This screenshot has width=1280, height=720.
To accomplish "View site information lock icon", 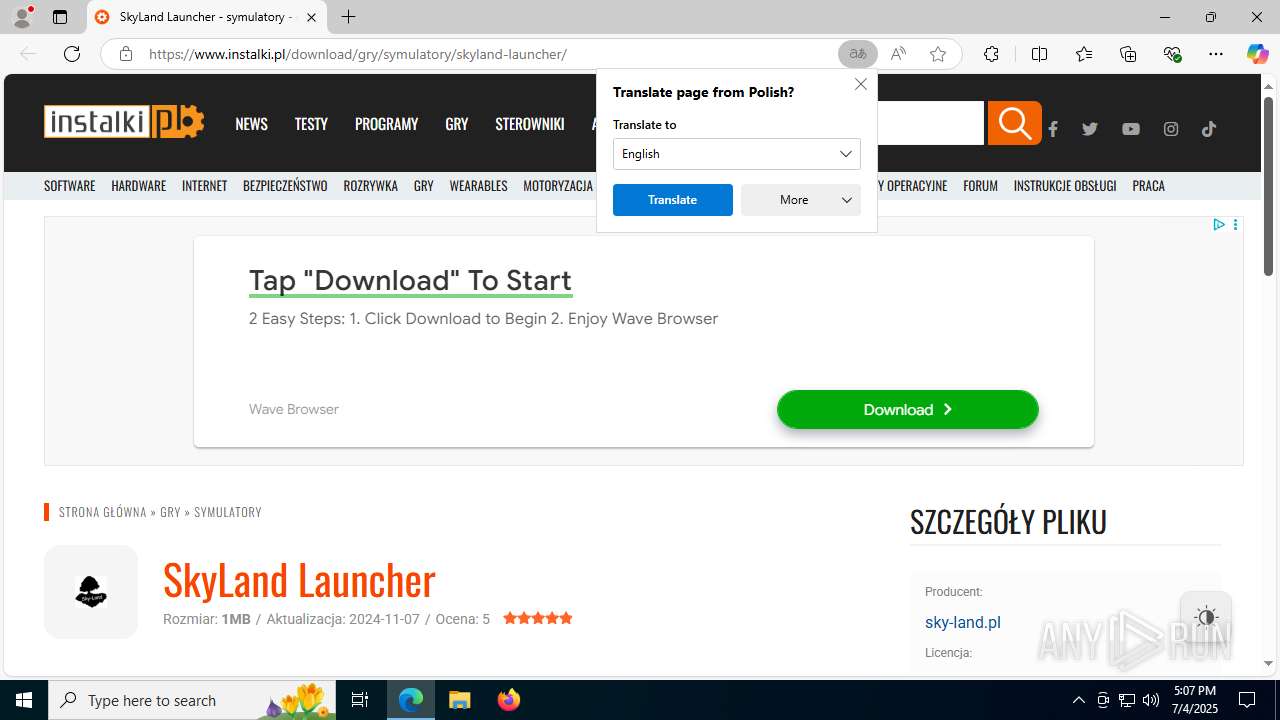I will coord(126,54).
